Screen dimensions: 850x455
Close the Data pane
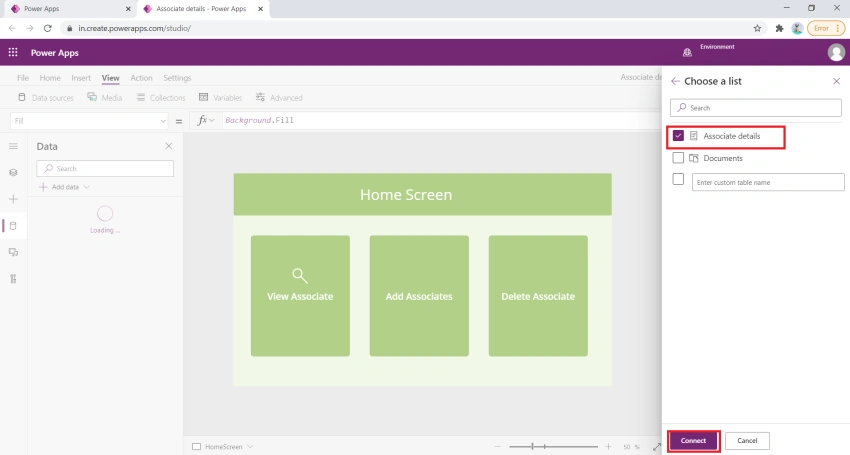[169, 146]
